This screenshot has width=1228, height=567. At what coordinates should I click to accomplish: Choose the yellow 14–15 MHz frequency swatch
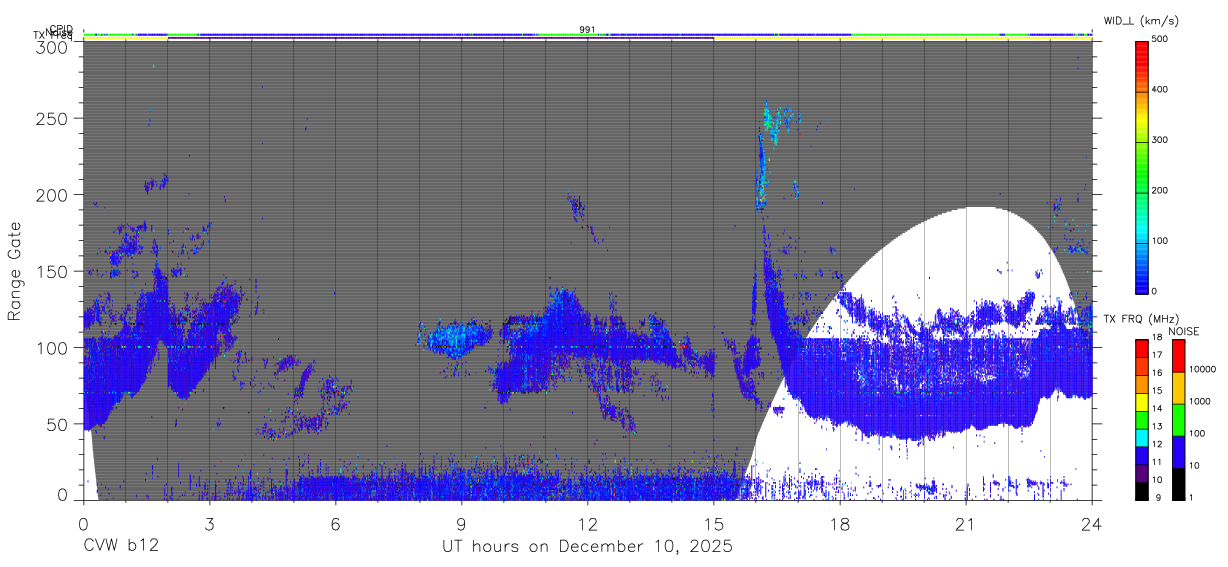(x=1141, y=400)
